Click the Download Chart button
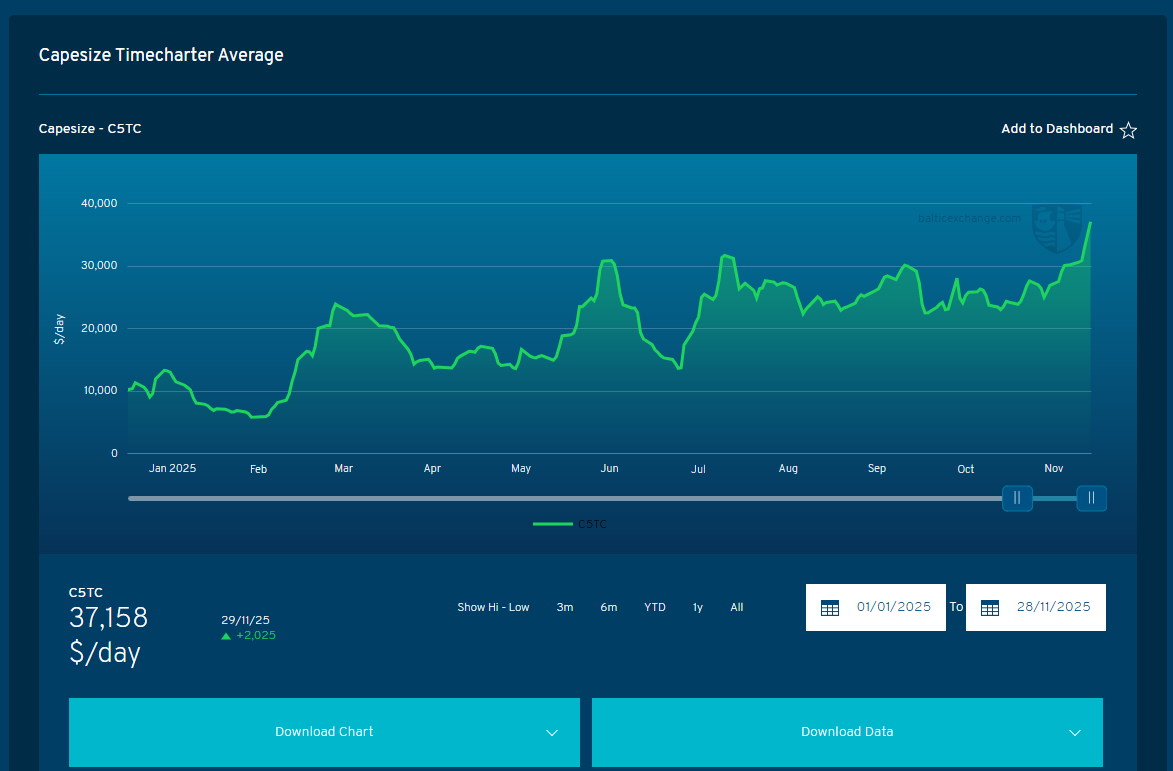The image size is (1173, 771). point(324,732)
